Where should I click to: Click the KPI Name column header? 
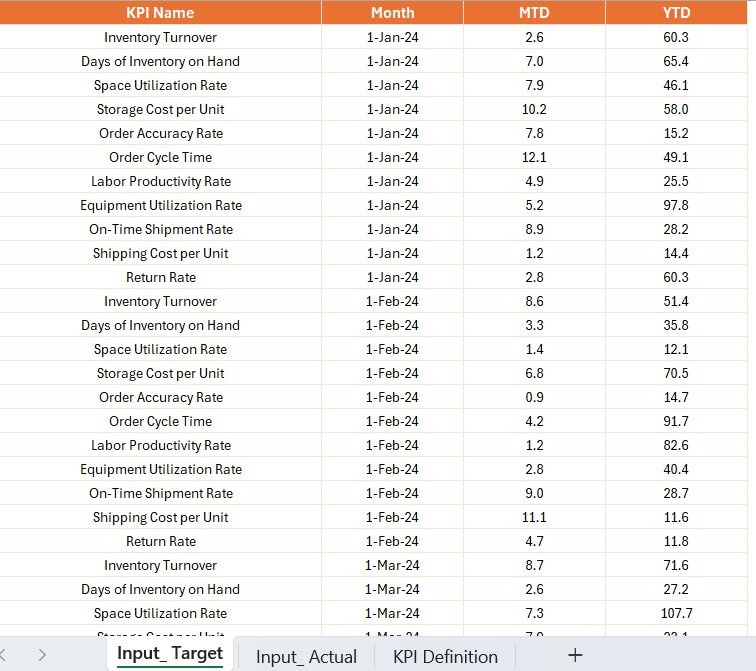pyautogui.click(x=160, y=13)
